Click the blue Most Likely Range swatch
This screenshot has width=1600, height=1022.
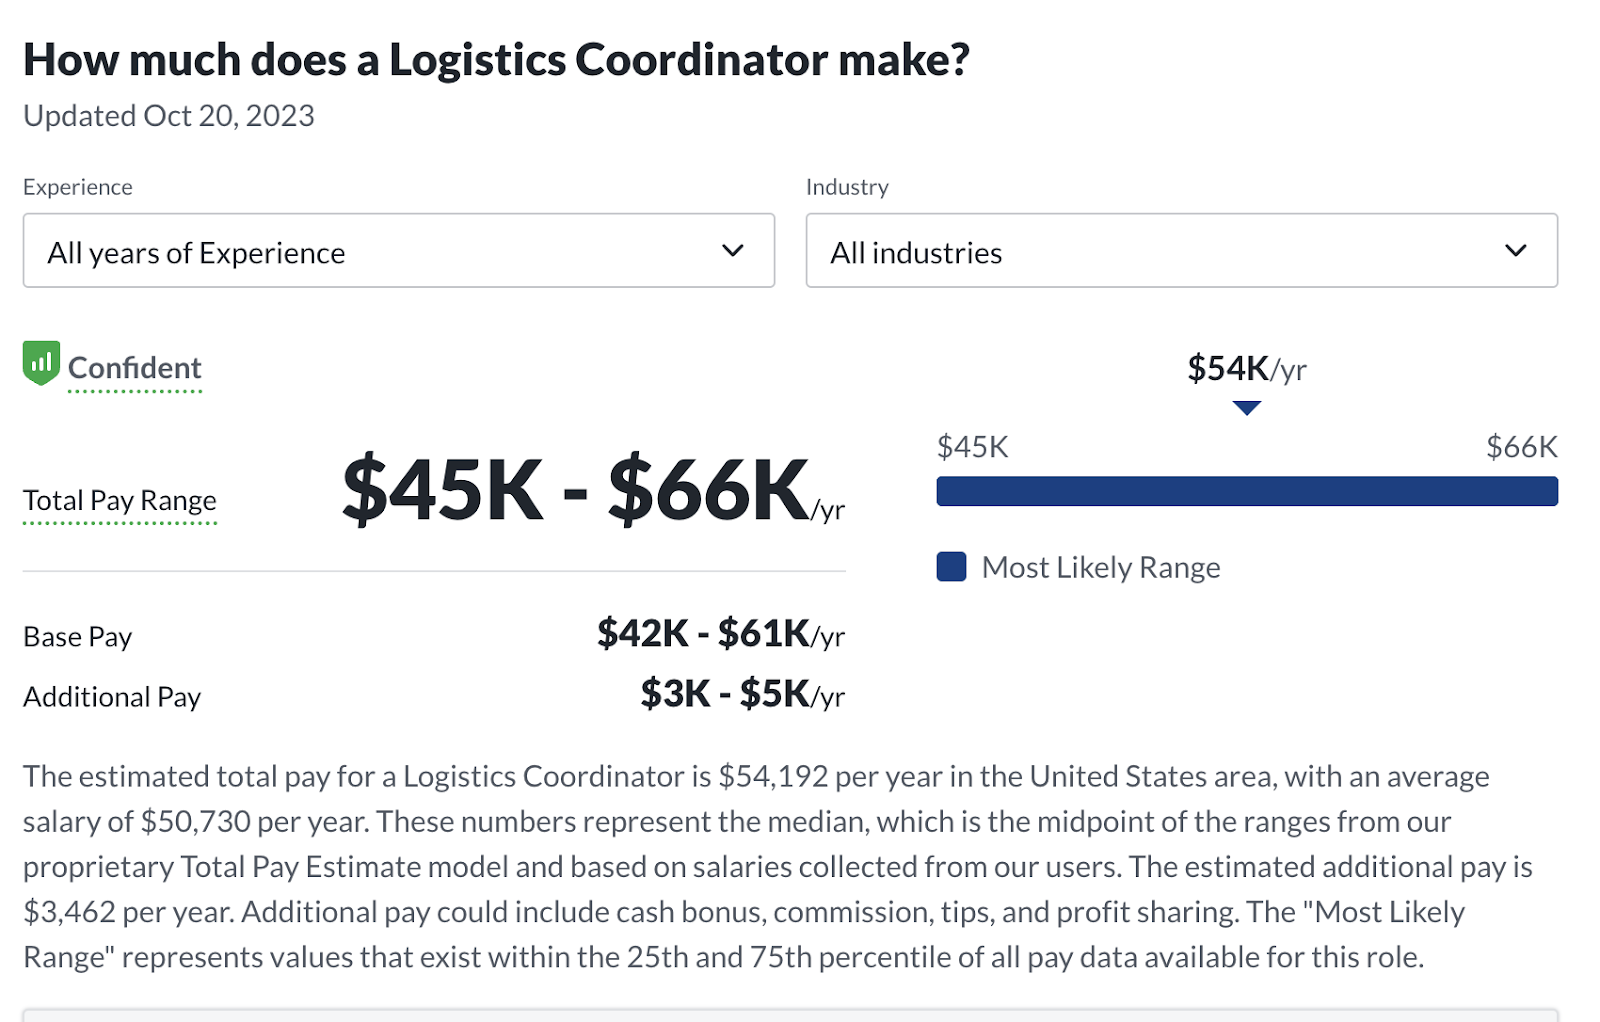pos(951,567)
